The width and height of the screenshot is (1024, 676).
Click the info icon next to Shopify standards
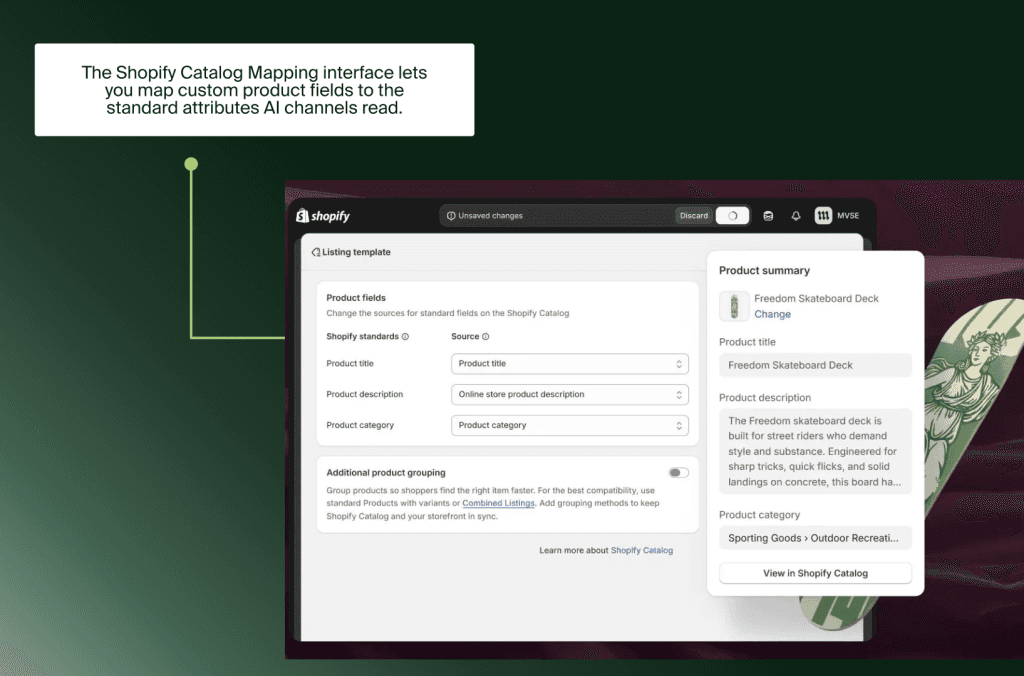[x=405, y=336]
